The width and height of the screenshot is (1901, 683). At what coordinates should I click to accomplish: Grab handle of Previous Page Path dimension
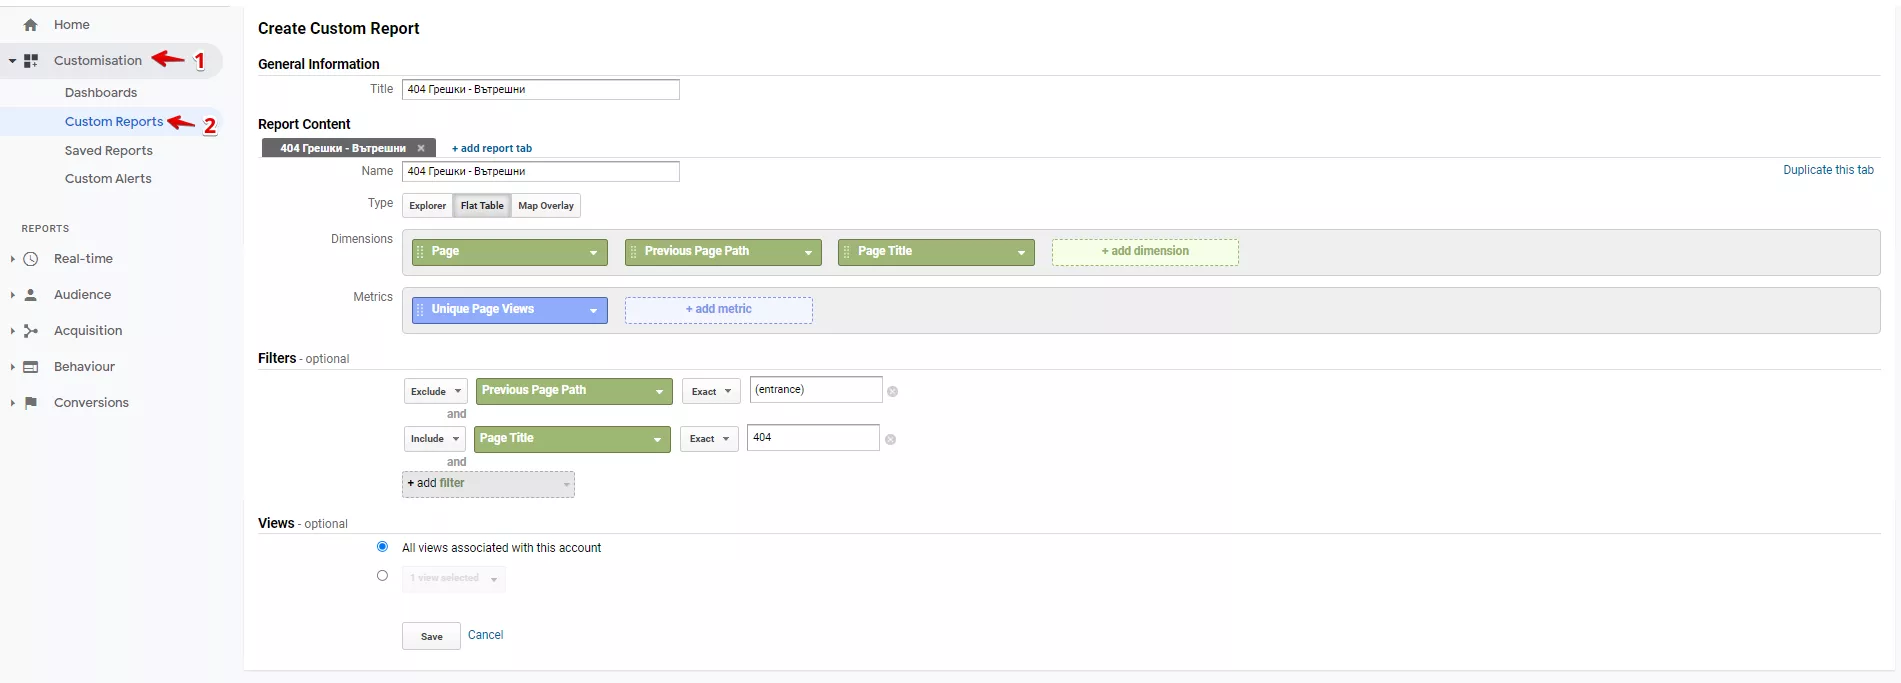(x=633, y=252)
